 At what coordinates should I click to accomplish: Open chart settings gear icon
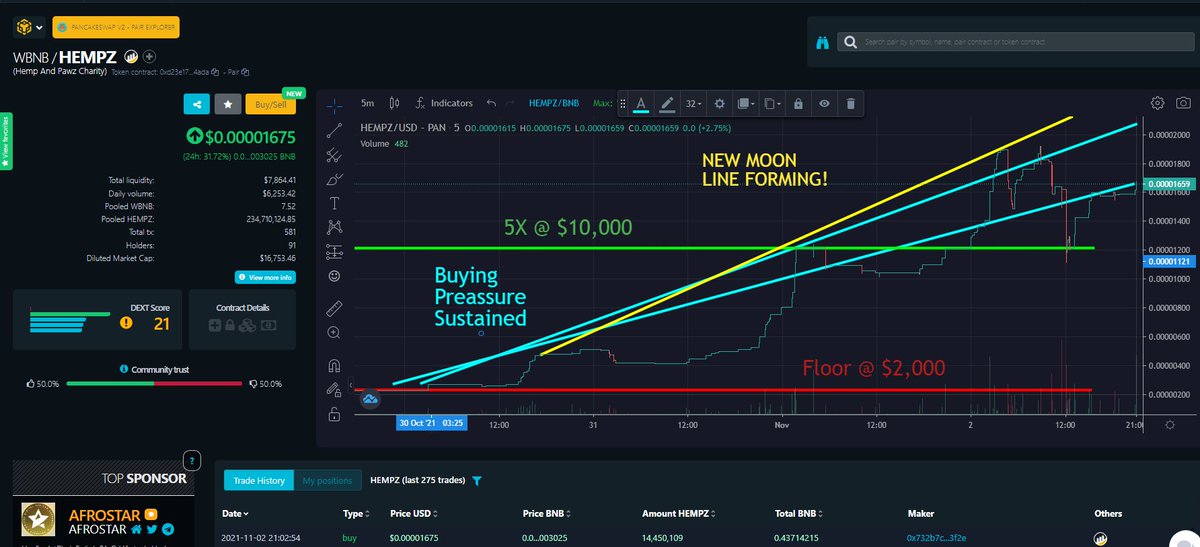1158,103
